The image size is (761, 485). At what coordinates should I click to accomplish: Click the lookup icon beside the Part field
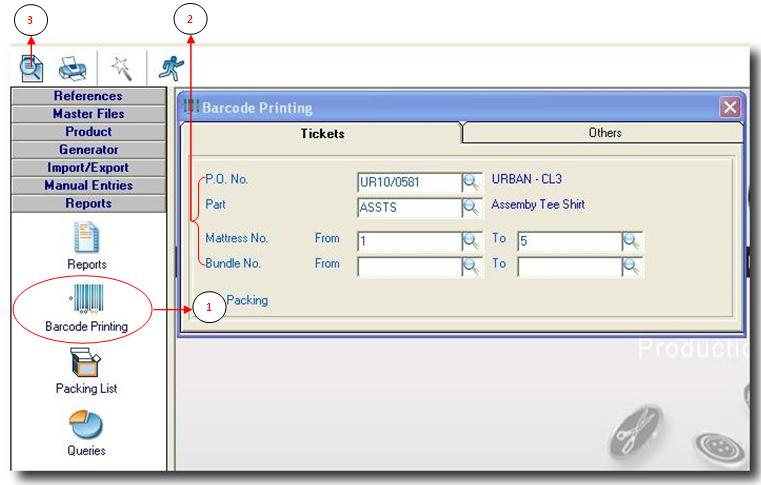tap(471, 208)
